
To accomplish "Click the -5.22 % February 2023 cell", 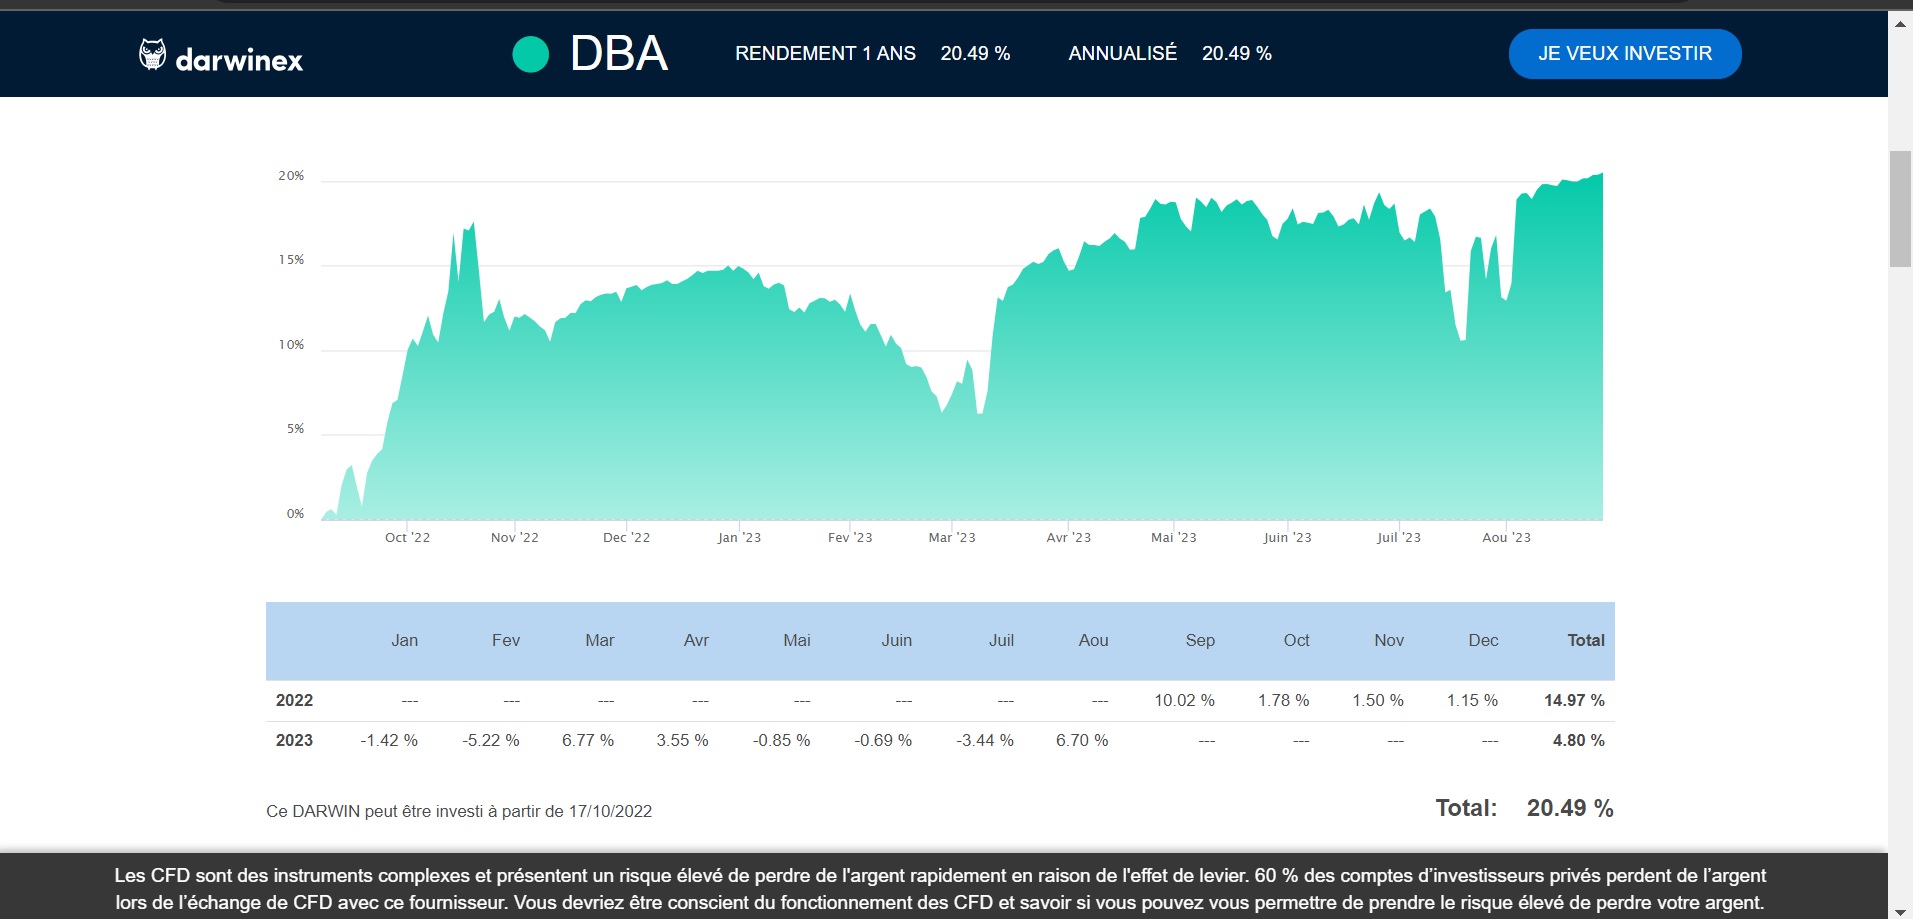I will coord(491,741).
